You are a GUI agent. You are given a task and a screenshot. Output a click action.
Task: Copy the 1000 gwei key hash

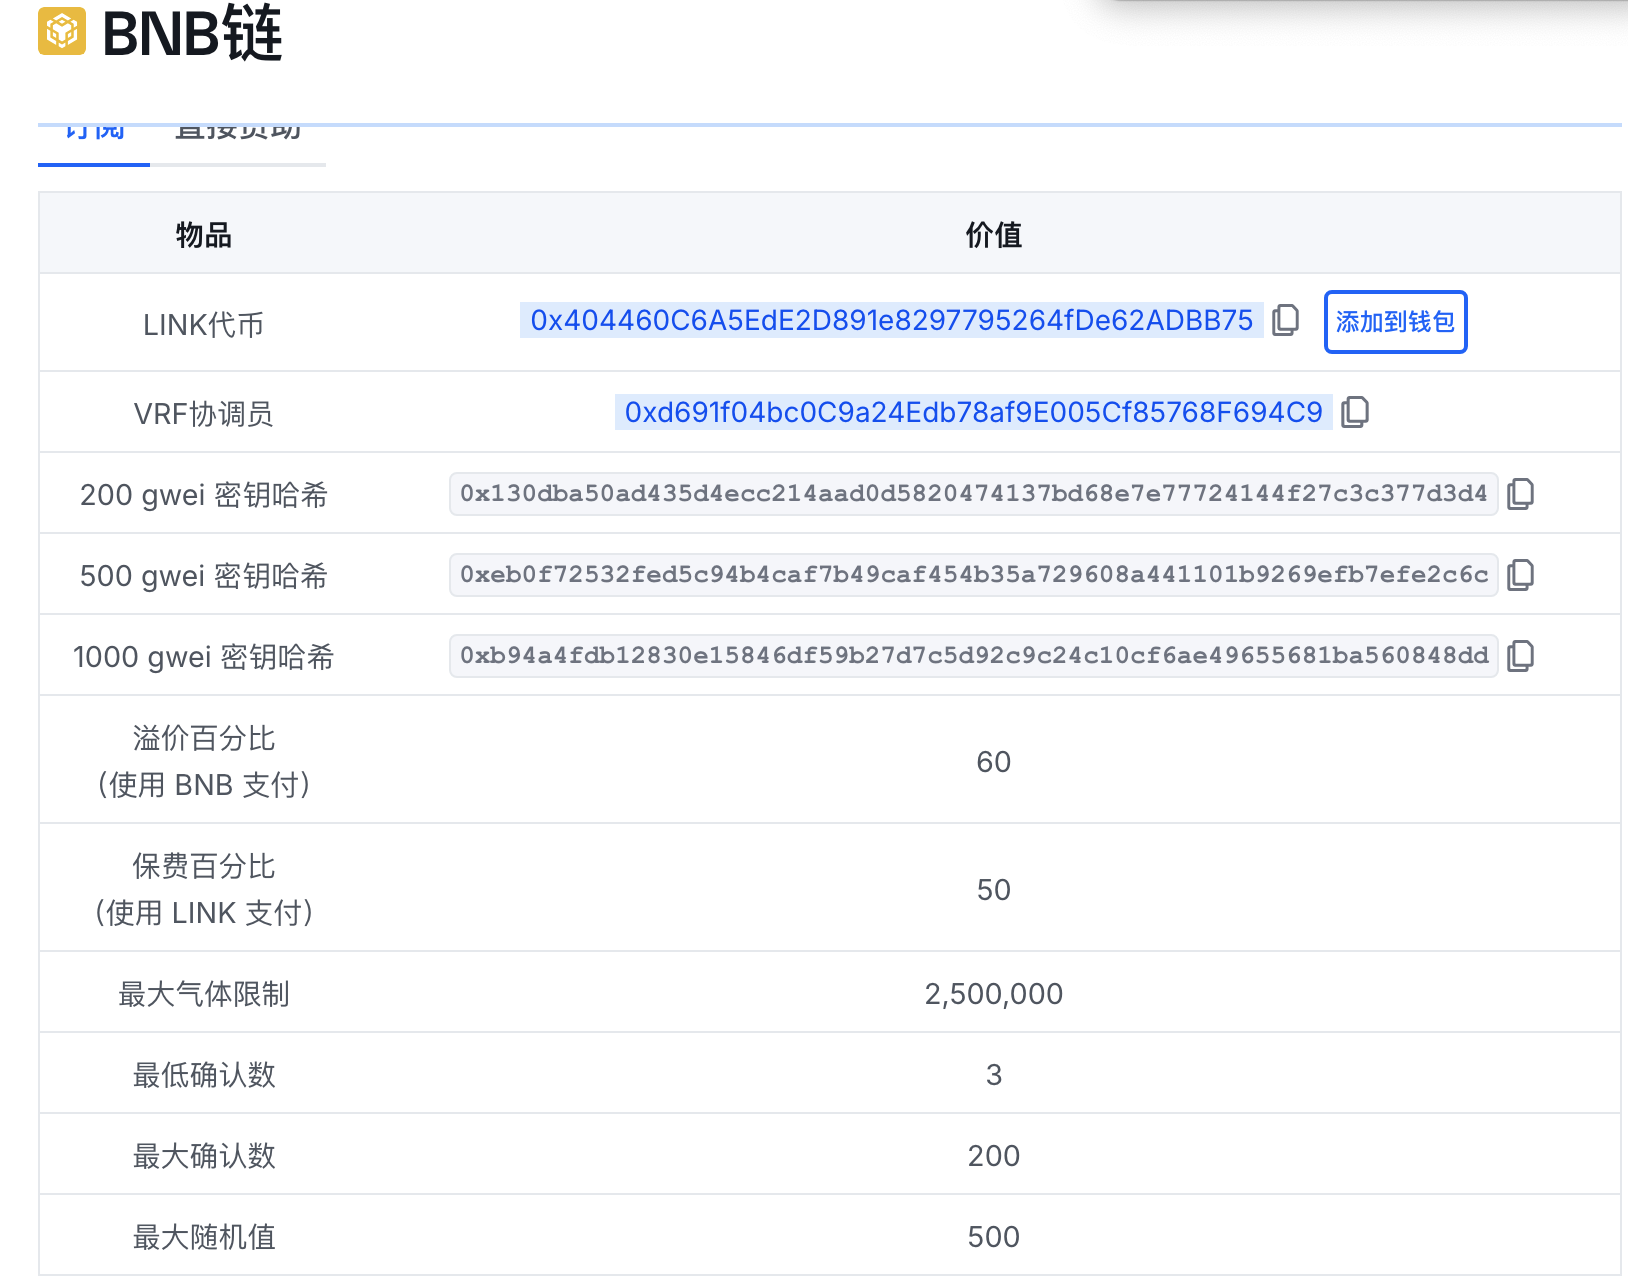tap(1520, 655)
